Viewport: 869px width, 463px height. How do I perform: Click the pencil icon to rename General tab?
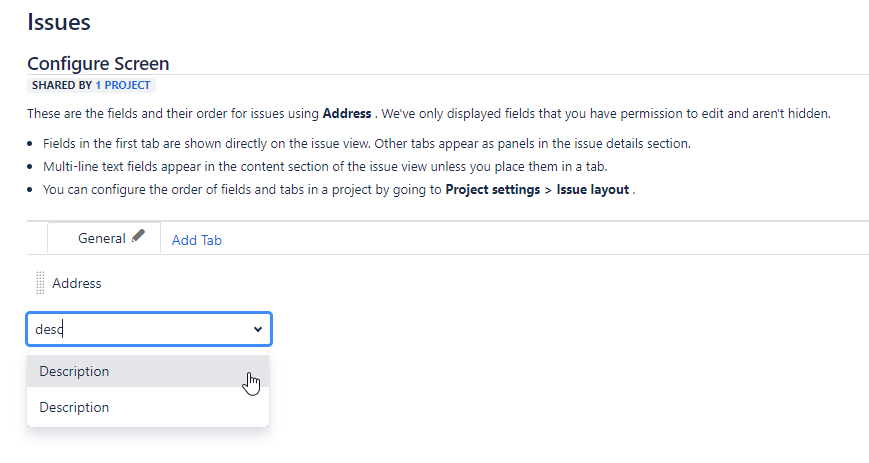coord(139,236)
